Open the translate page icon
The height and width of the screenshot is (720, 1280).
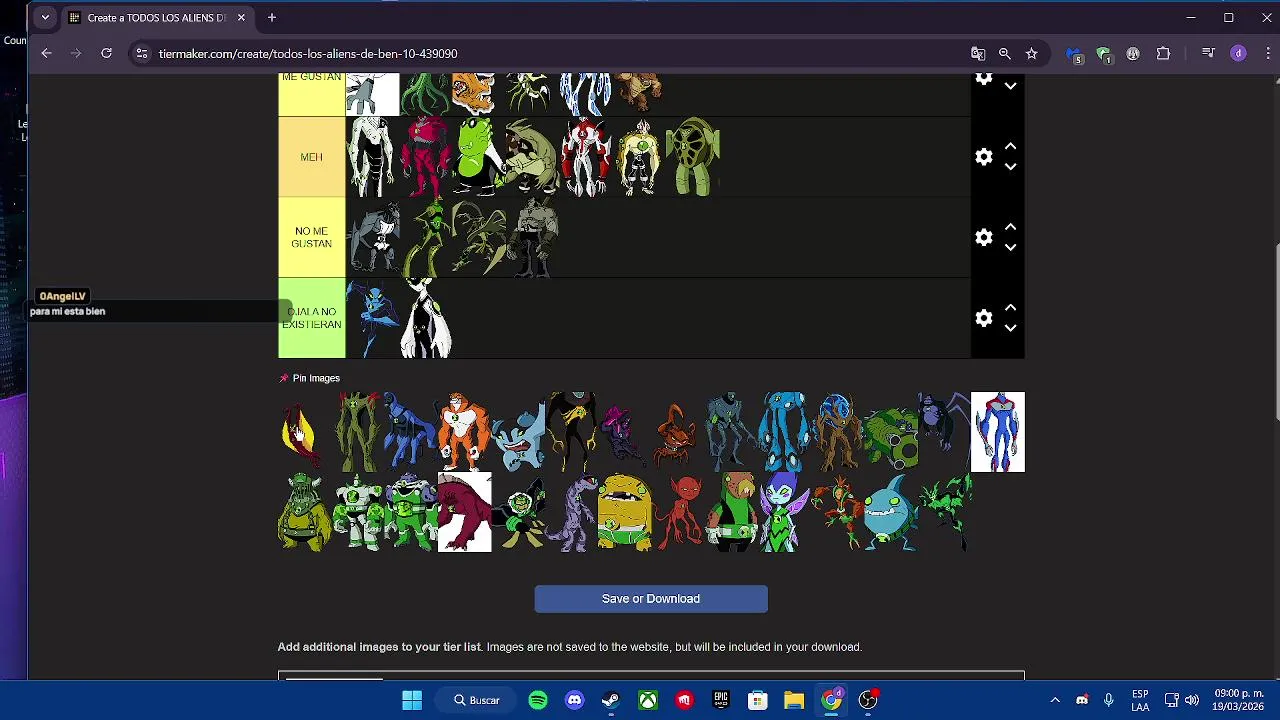[978, 53]
